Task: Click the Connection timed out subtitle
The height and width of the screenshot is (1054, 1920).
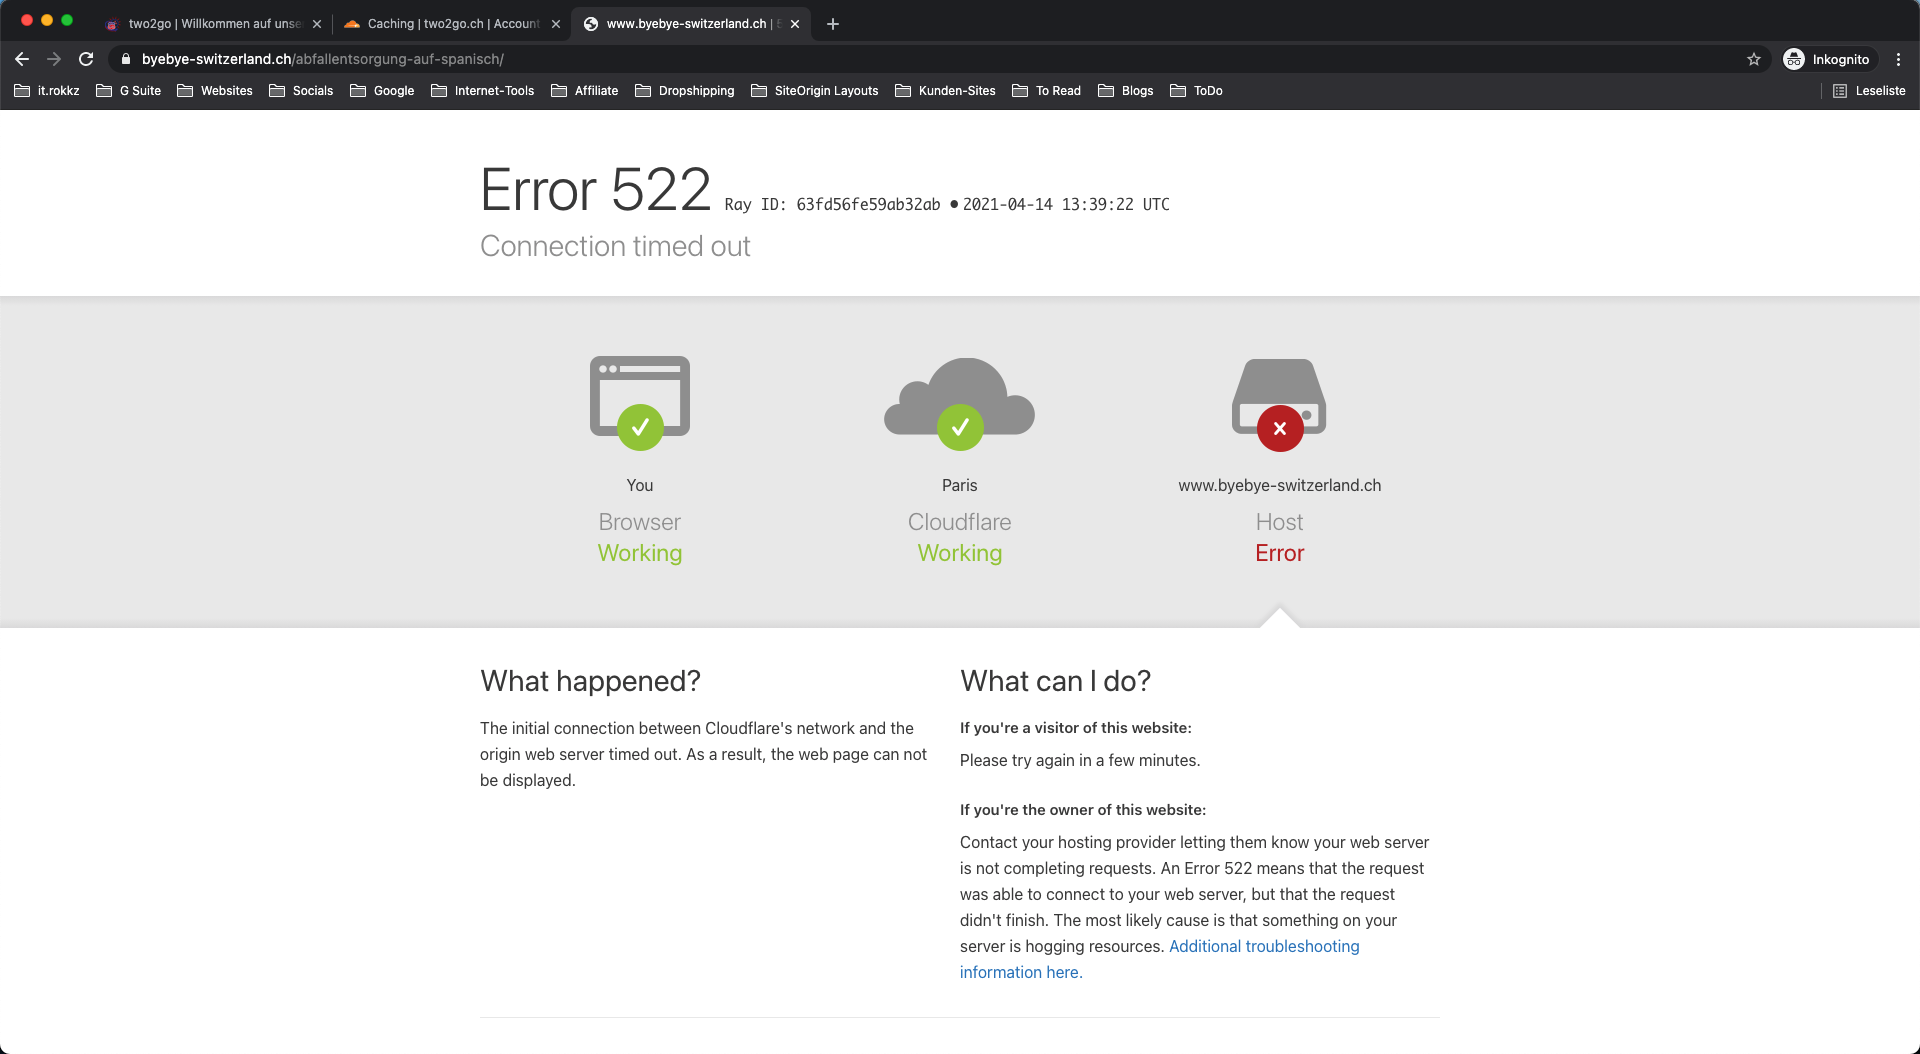Action: point(615,246)
